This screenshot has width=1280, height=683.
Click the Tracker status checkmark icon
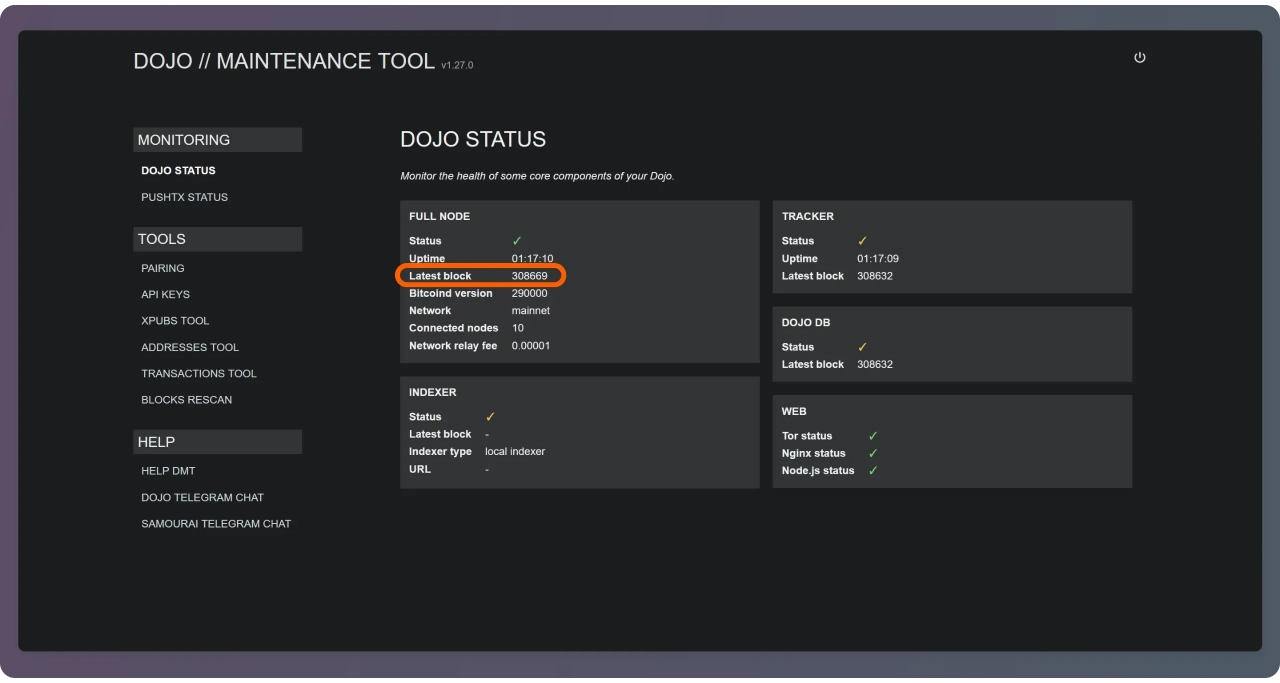862,241
